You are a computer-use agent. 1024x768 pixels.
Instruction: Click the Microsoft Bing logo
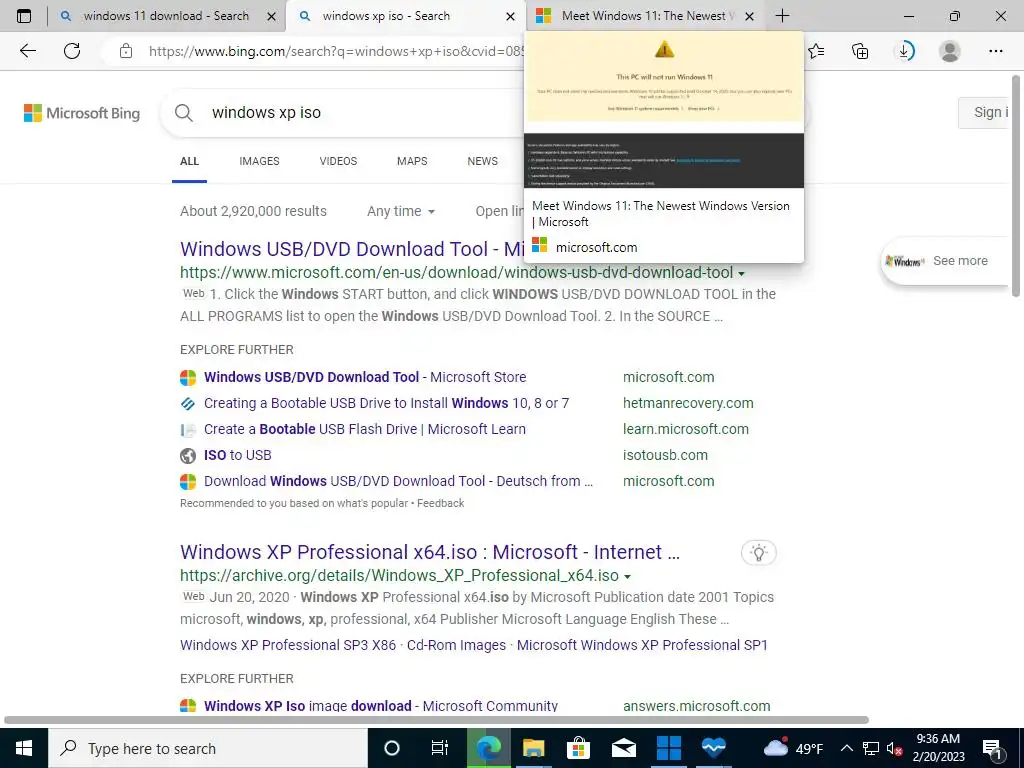pyautogui.click(x=82, y=113)
